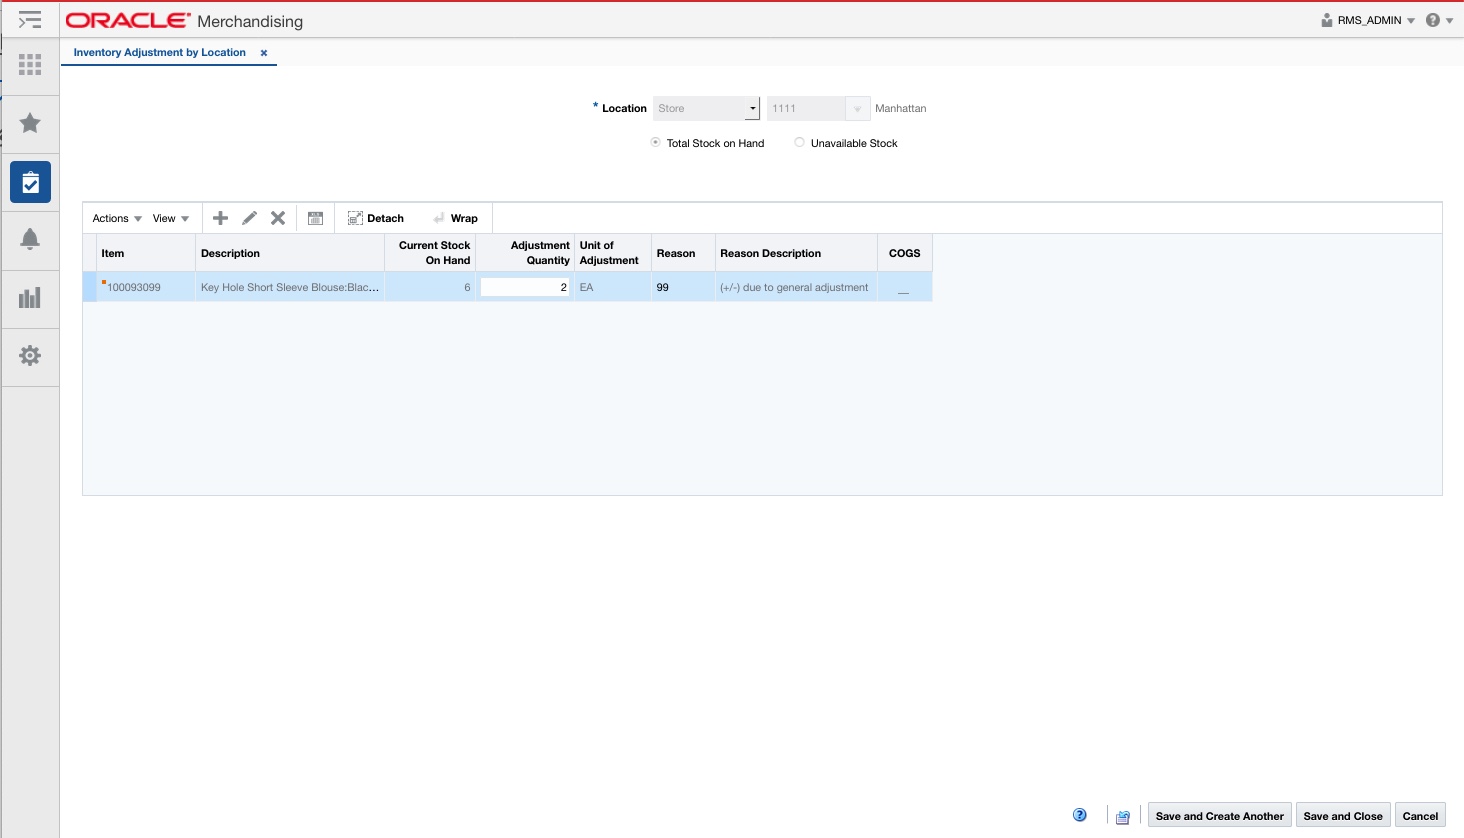Open the Favorites star panel
1464x838 pixels.
30,124
